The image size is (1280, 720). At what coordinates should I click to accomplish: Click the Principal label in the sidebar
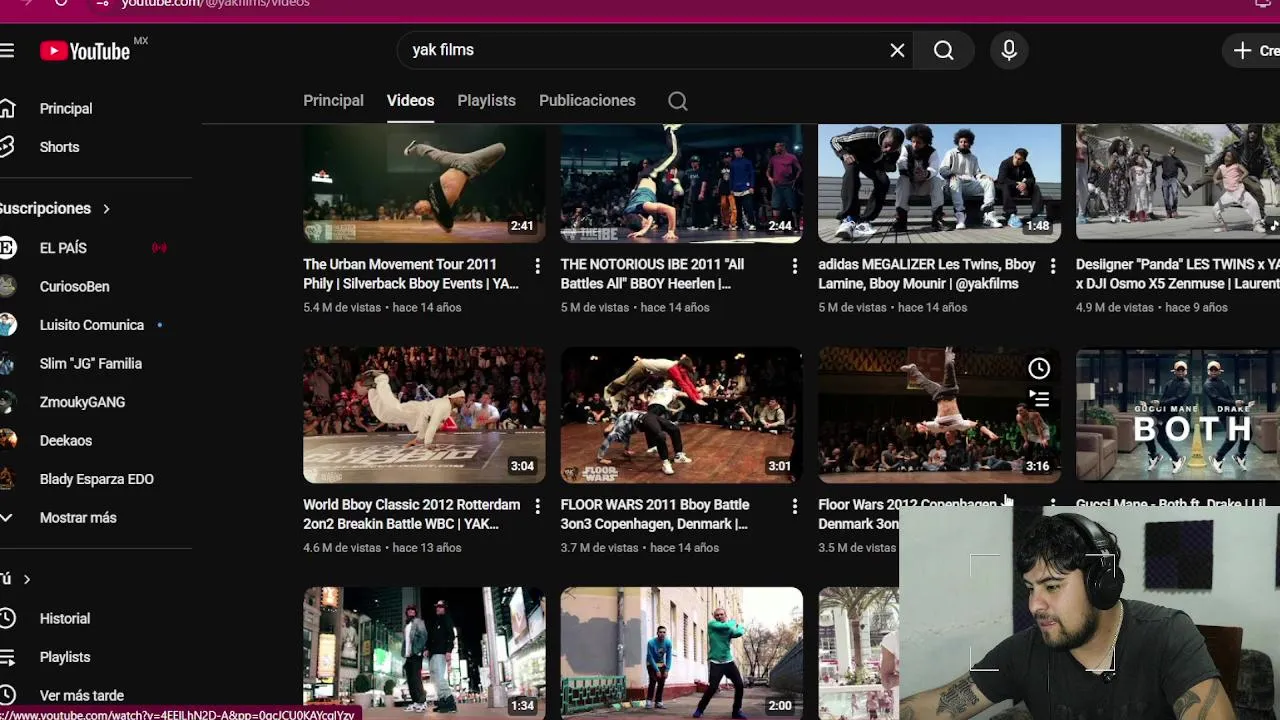click(x=66, y=108)
